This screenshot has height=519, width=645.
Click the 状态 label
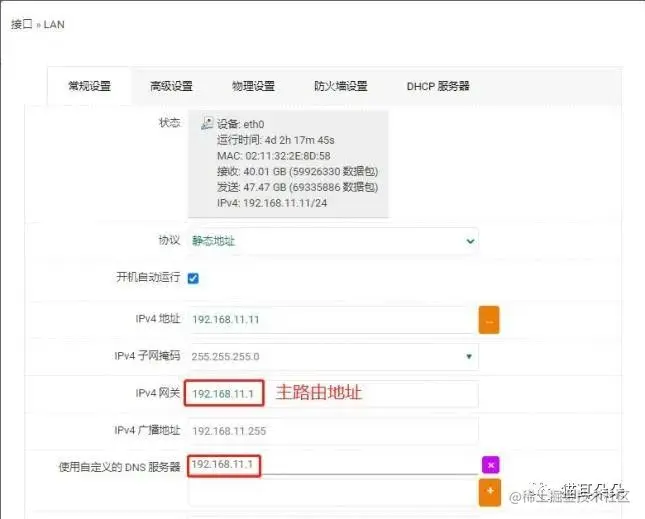pyautogui.click(x=169, y=123)
